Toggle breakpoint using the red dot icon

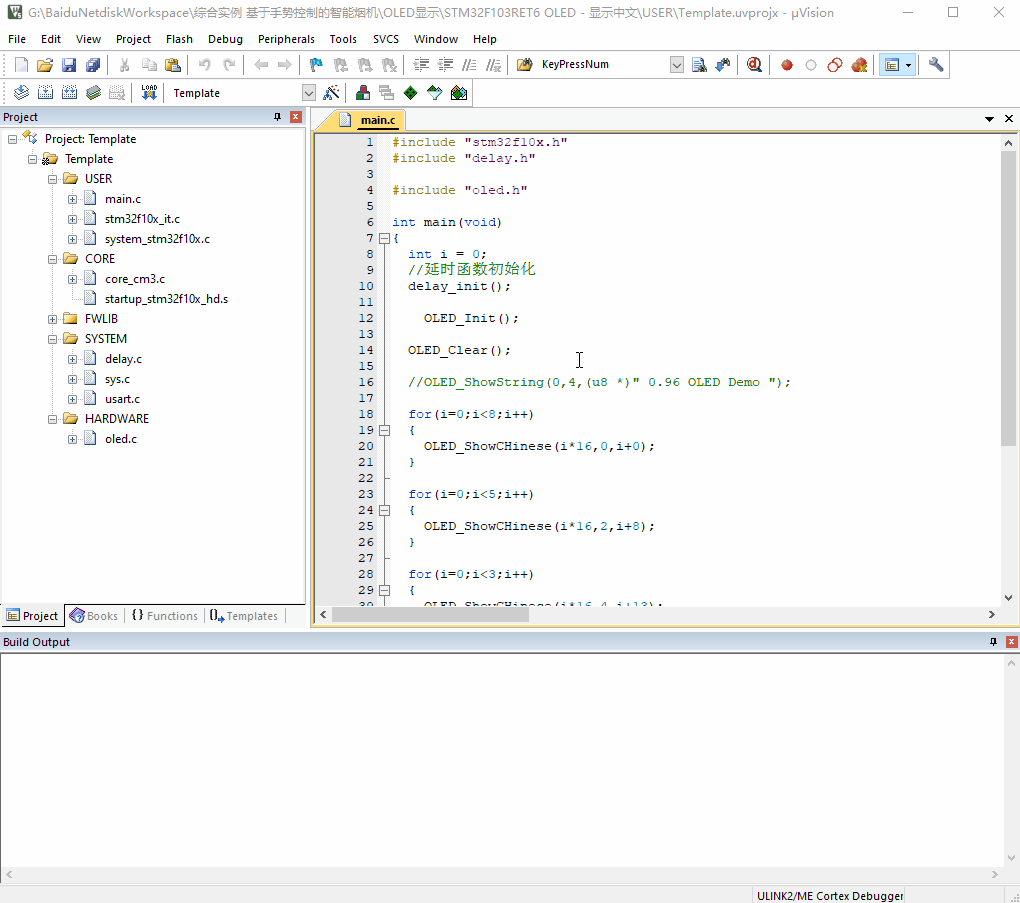tap(787, 65)
